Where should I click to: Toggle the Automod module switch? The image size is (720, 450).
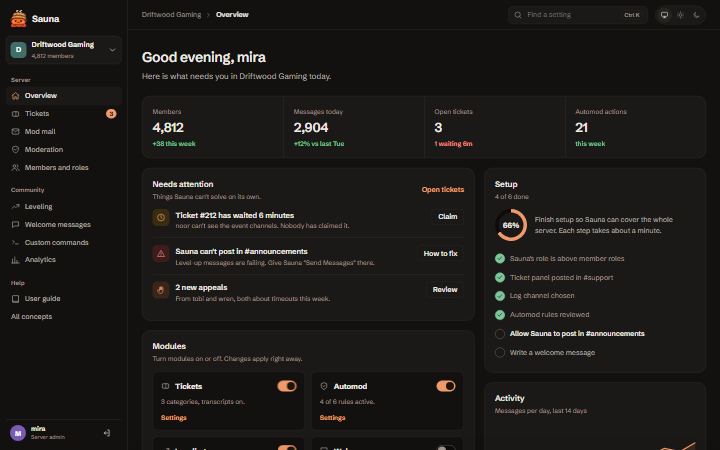pyautogui.click(x=446, y=386)
